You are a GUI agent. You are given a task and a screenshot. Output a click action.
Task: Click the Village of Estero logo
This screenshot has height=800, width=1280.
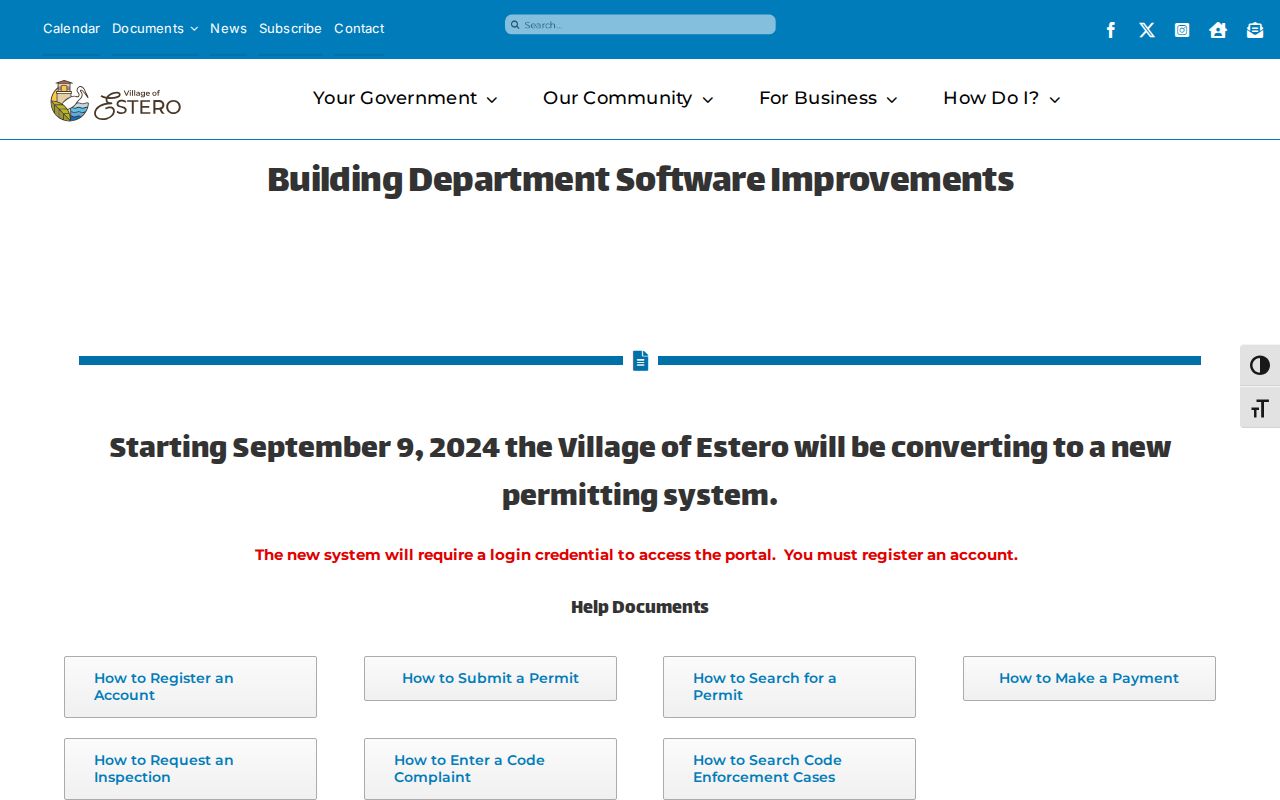click(116, 100)
